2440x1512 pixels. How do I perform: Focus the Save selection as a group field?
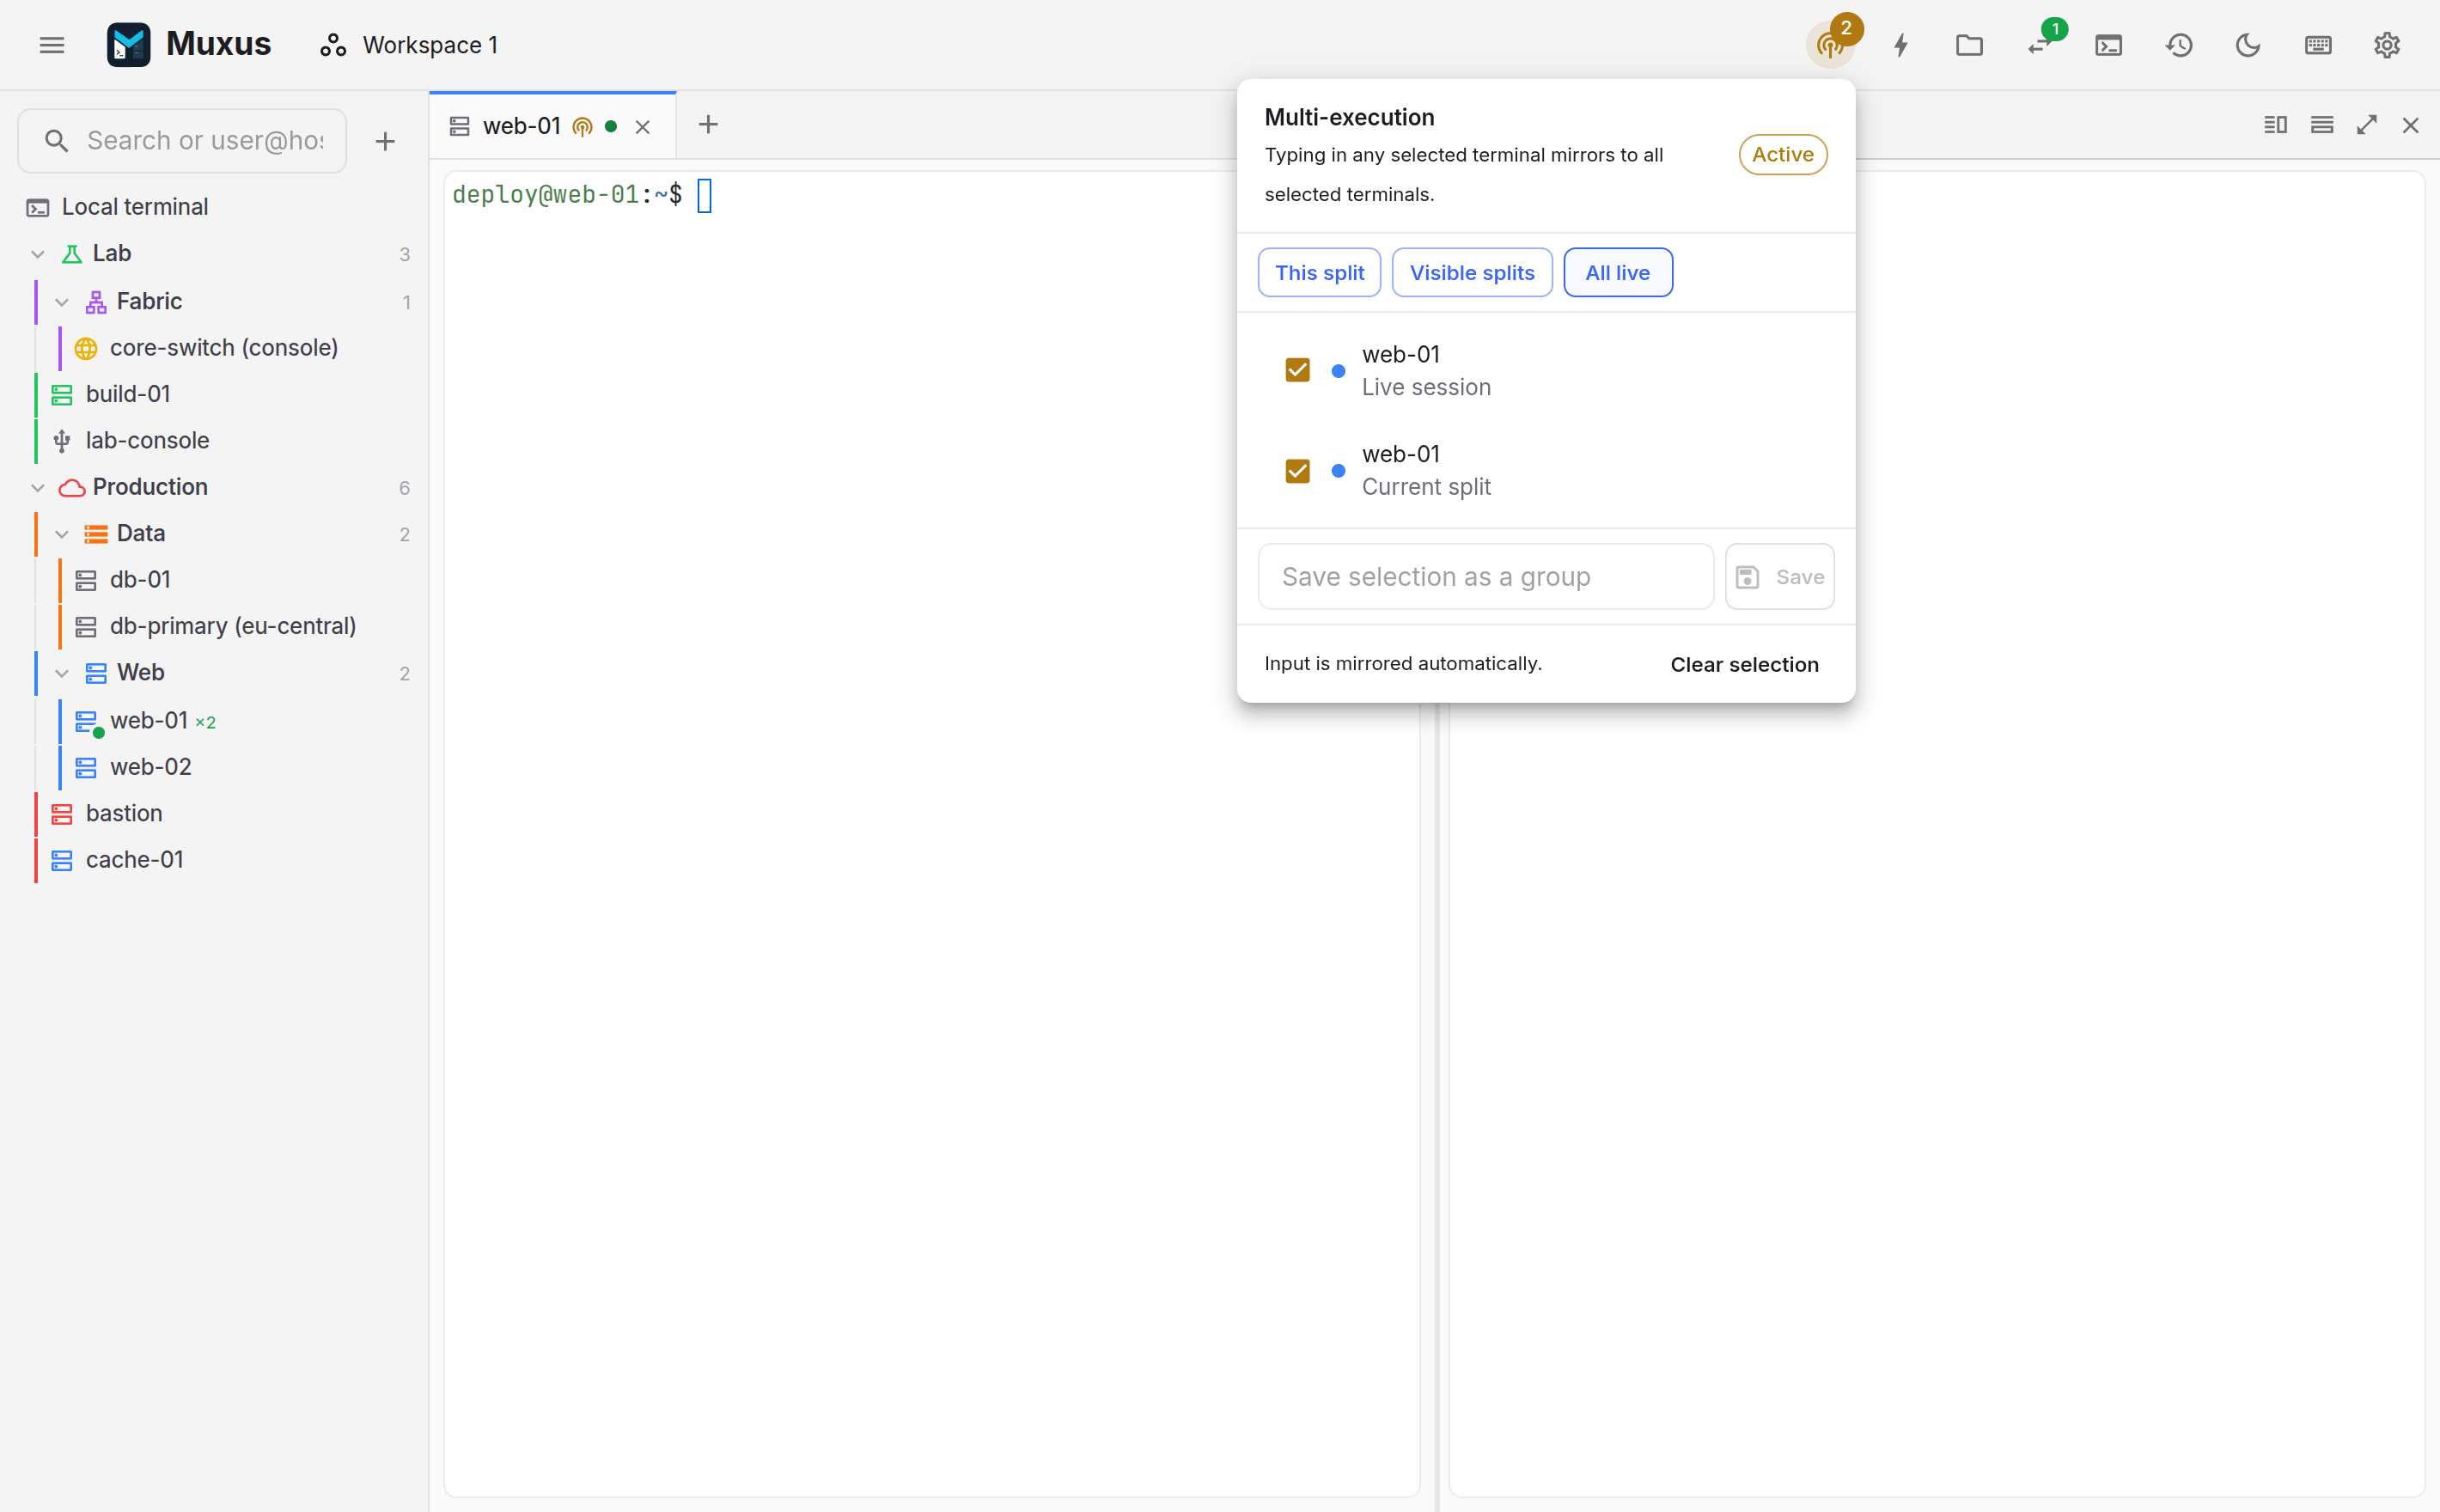[x=1485, y=576]
